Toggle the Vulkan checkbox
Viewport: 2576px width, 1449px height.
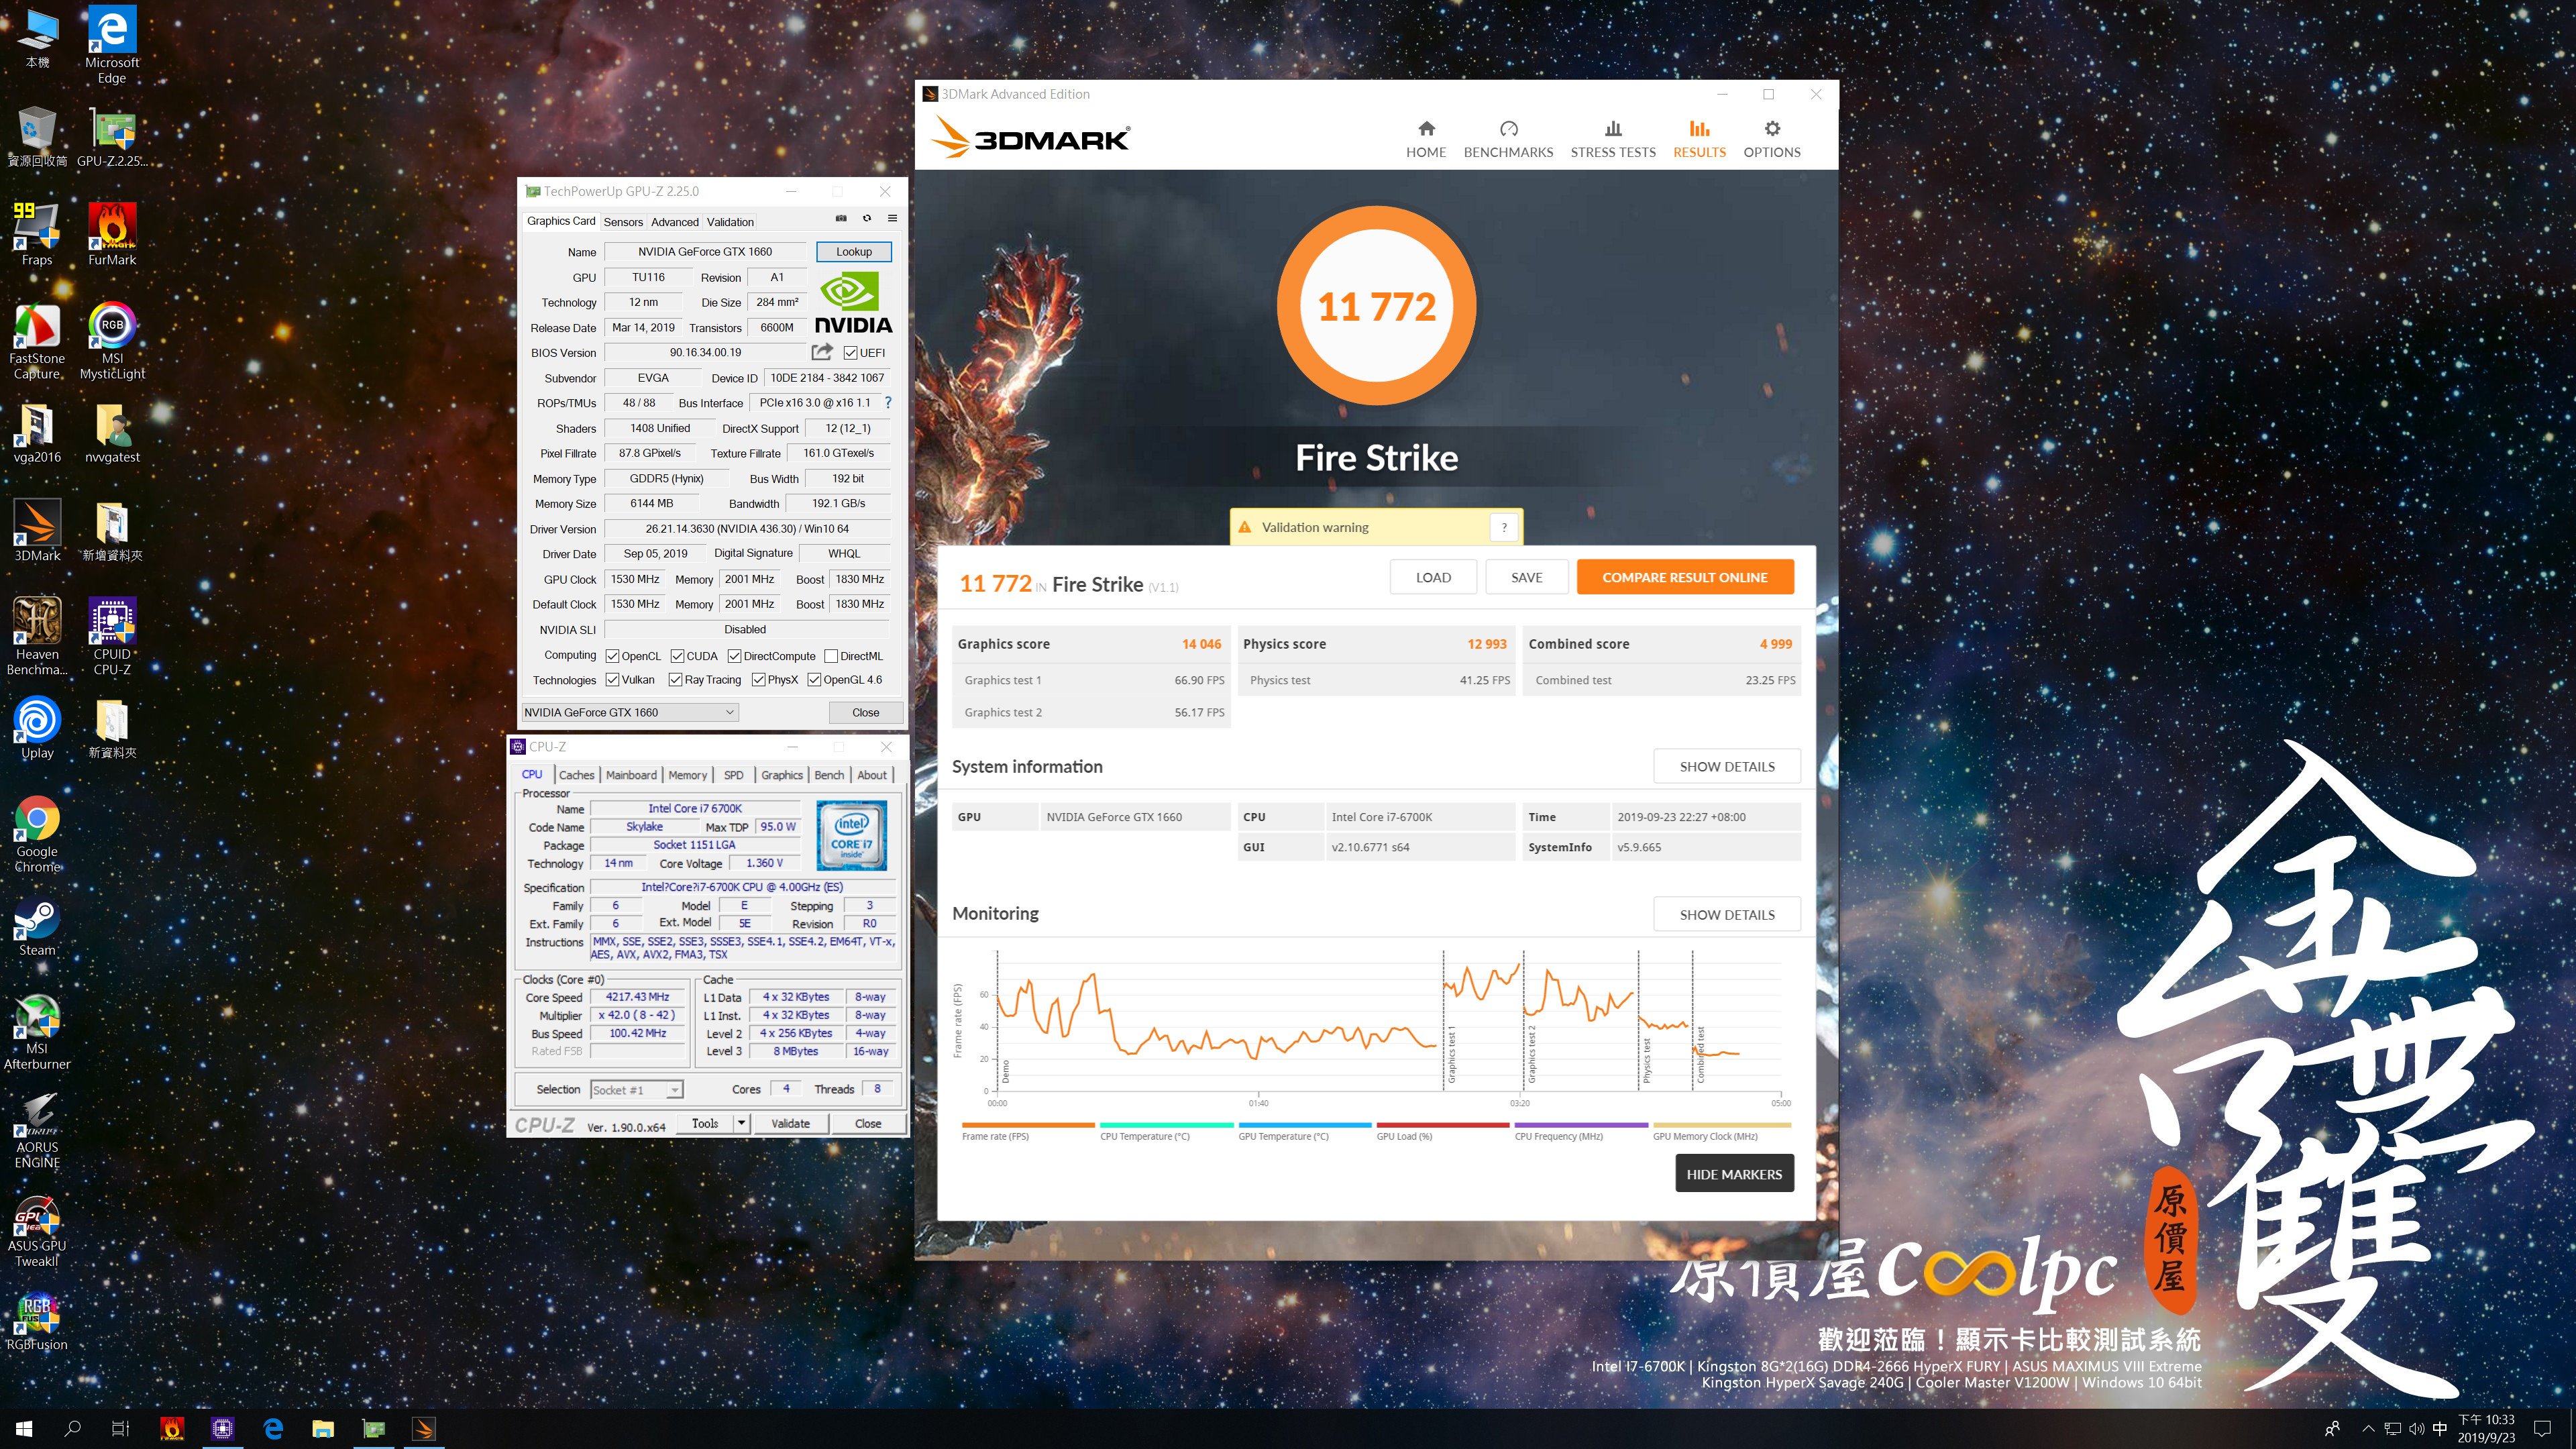(x=613, y=680)
